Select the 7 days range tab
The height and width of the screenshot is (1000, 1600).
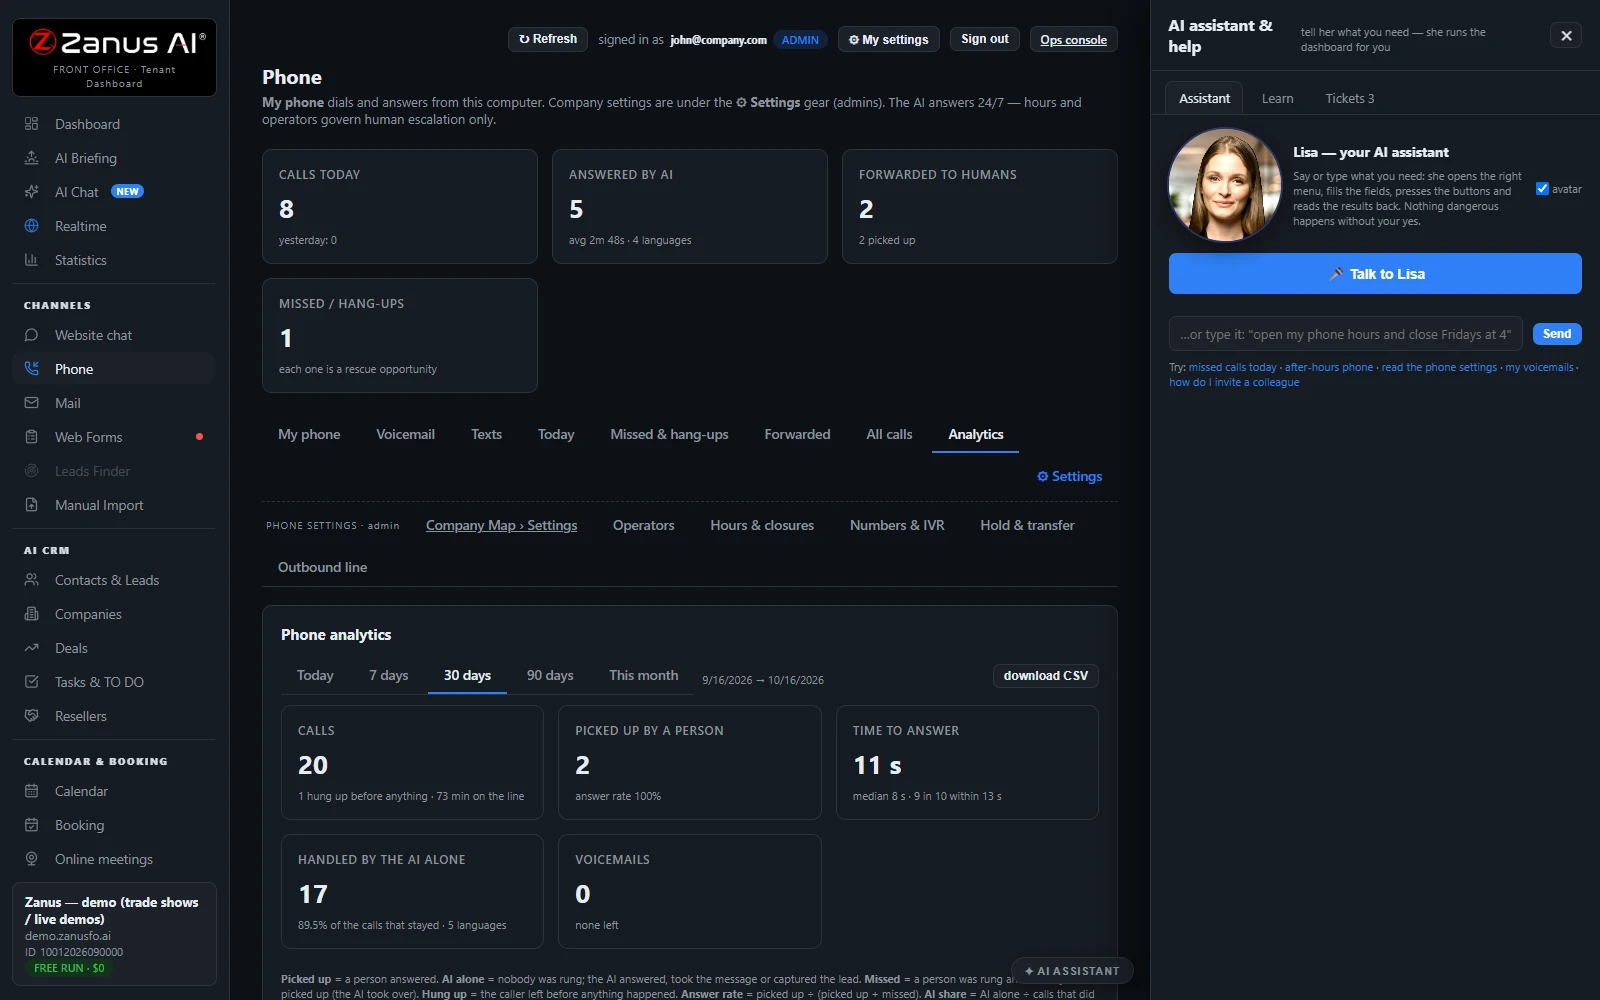point(388,675)
